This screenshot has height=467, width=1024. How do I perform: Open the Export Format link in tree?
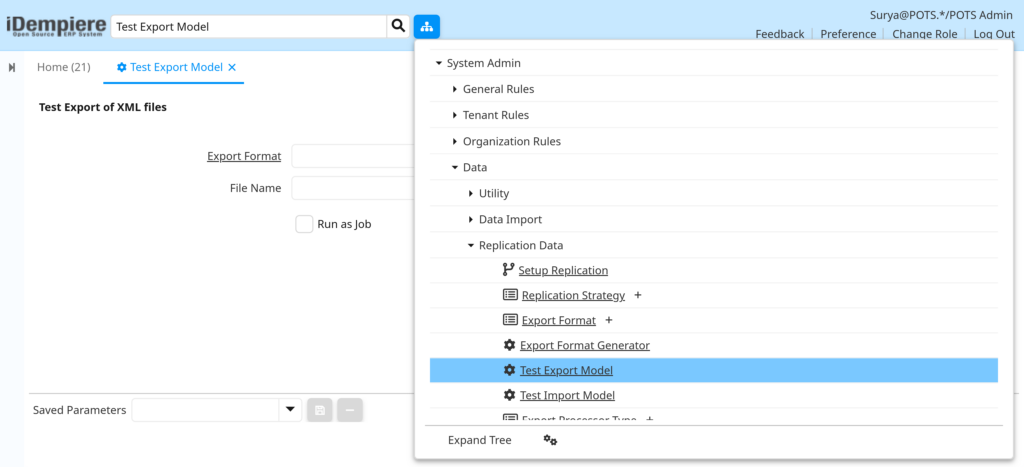coord(558,321)
